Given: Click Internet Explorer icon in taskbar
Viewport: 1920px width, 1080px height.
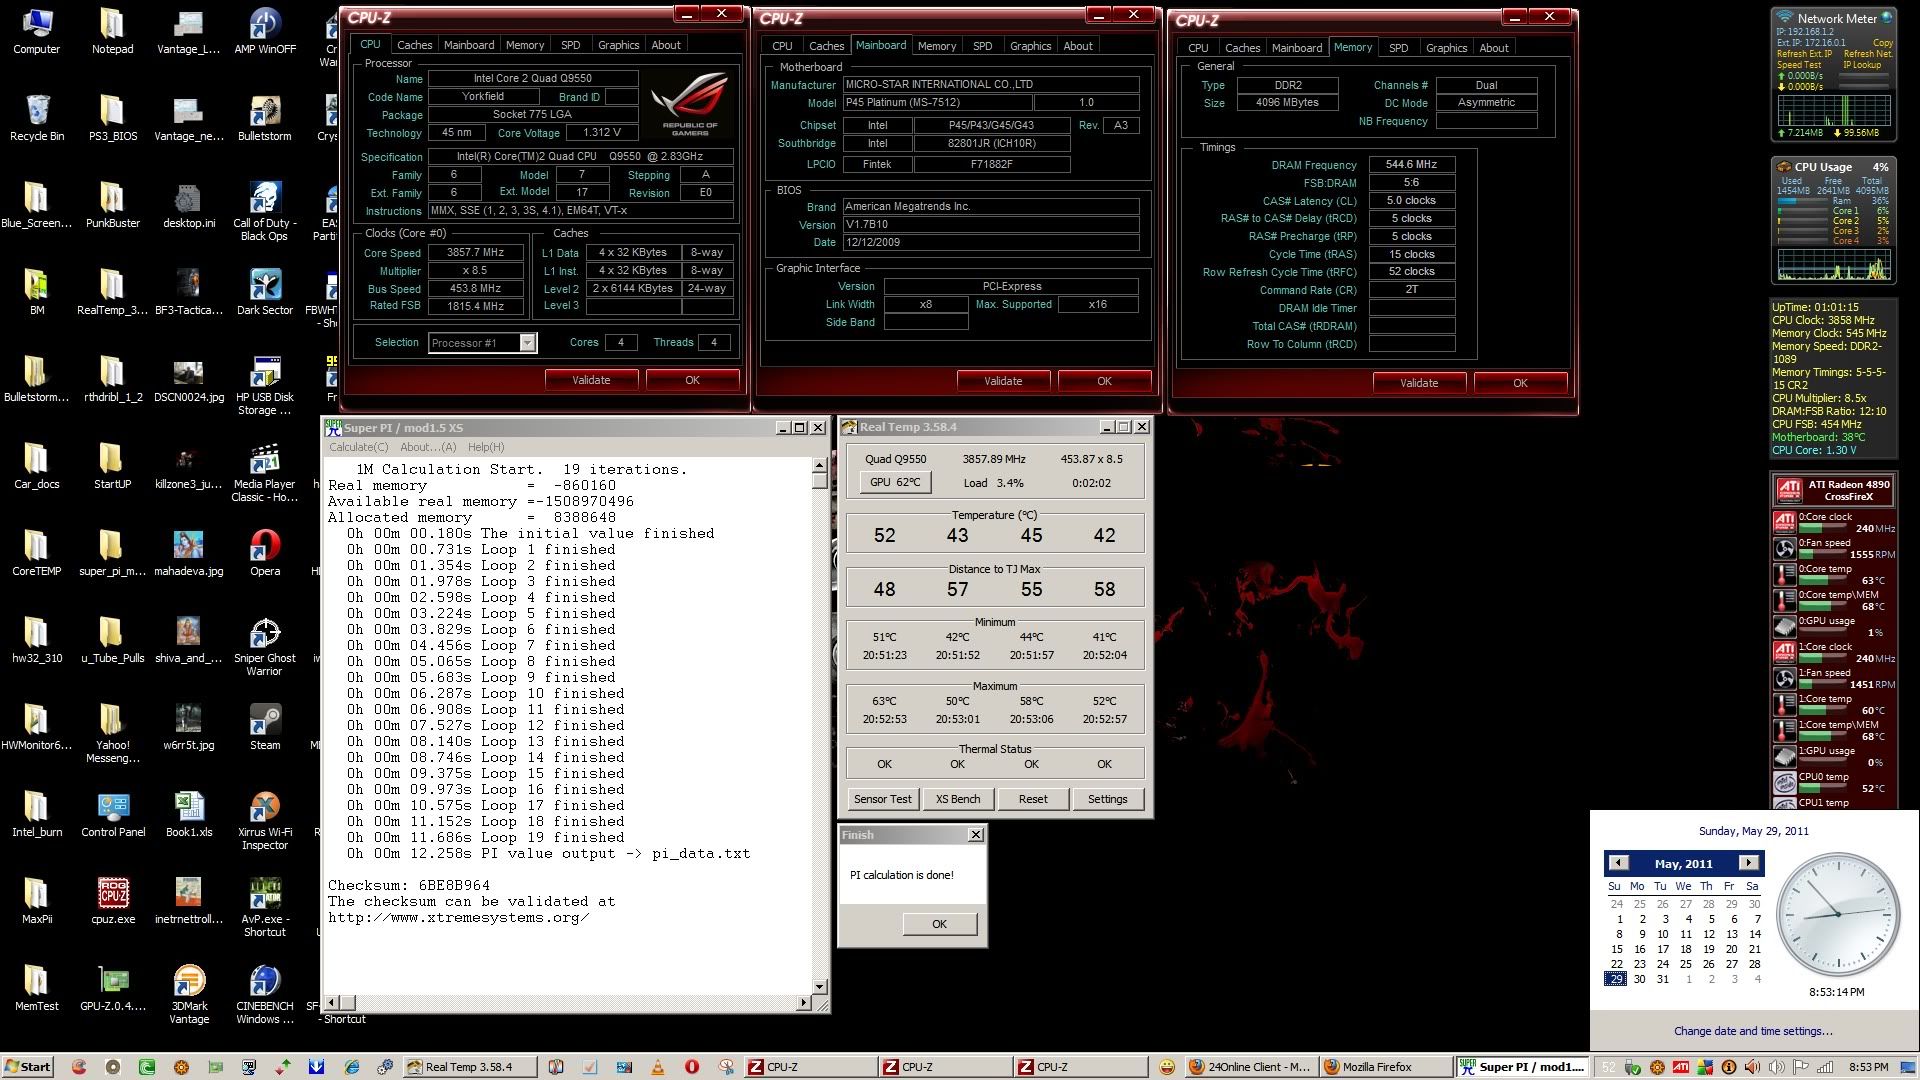Looking at the screenshot, I should 351,1067.
